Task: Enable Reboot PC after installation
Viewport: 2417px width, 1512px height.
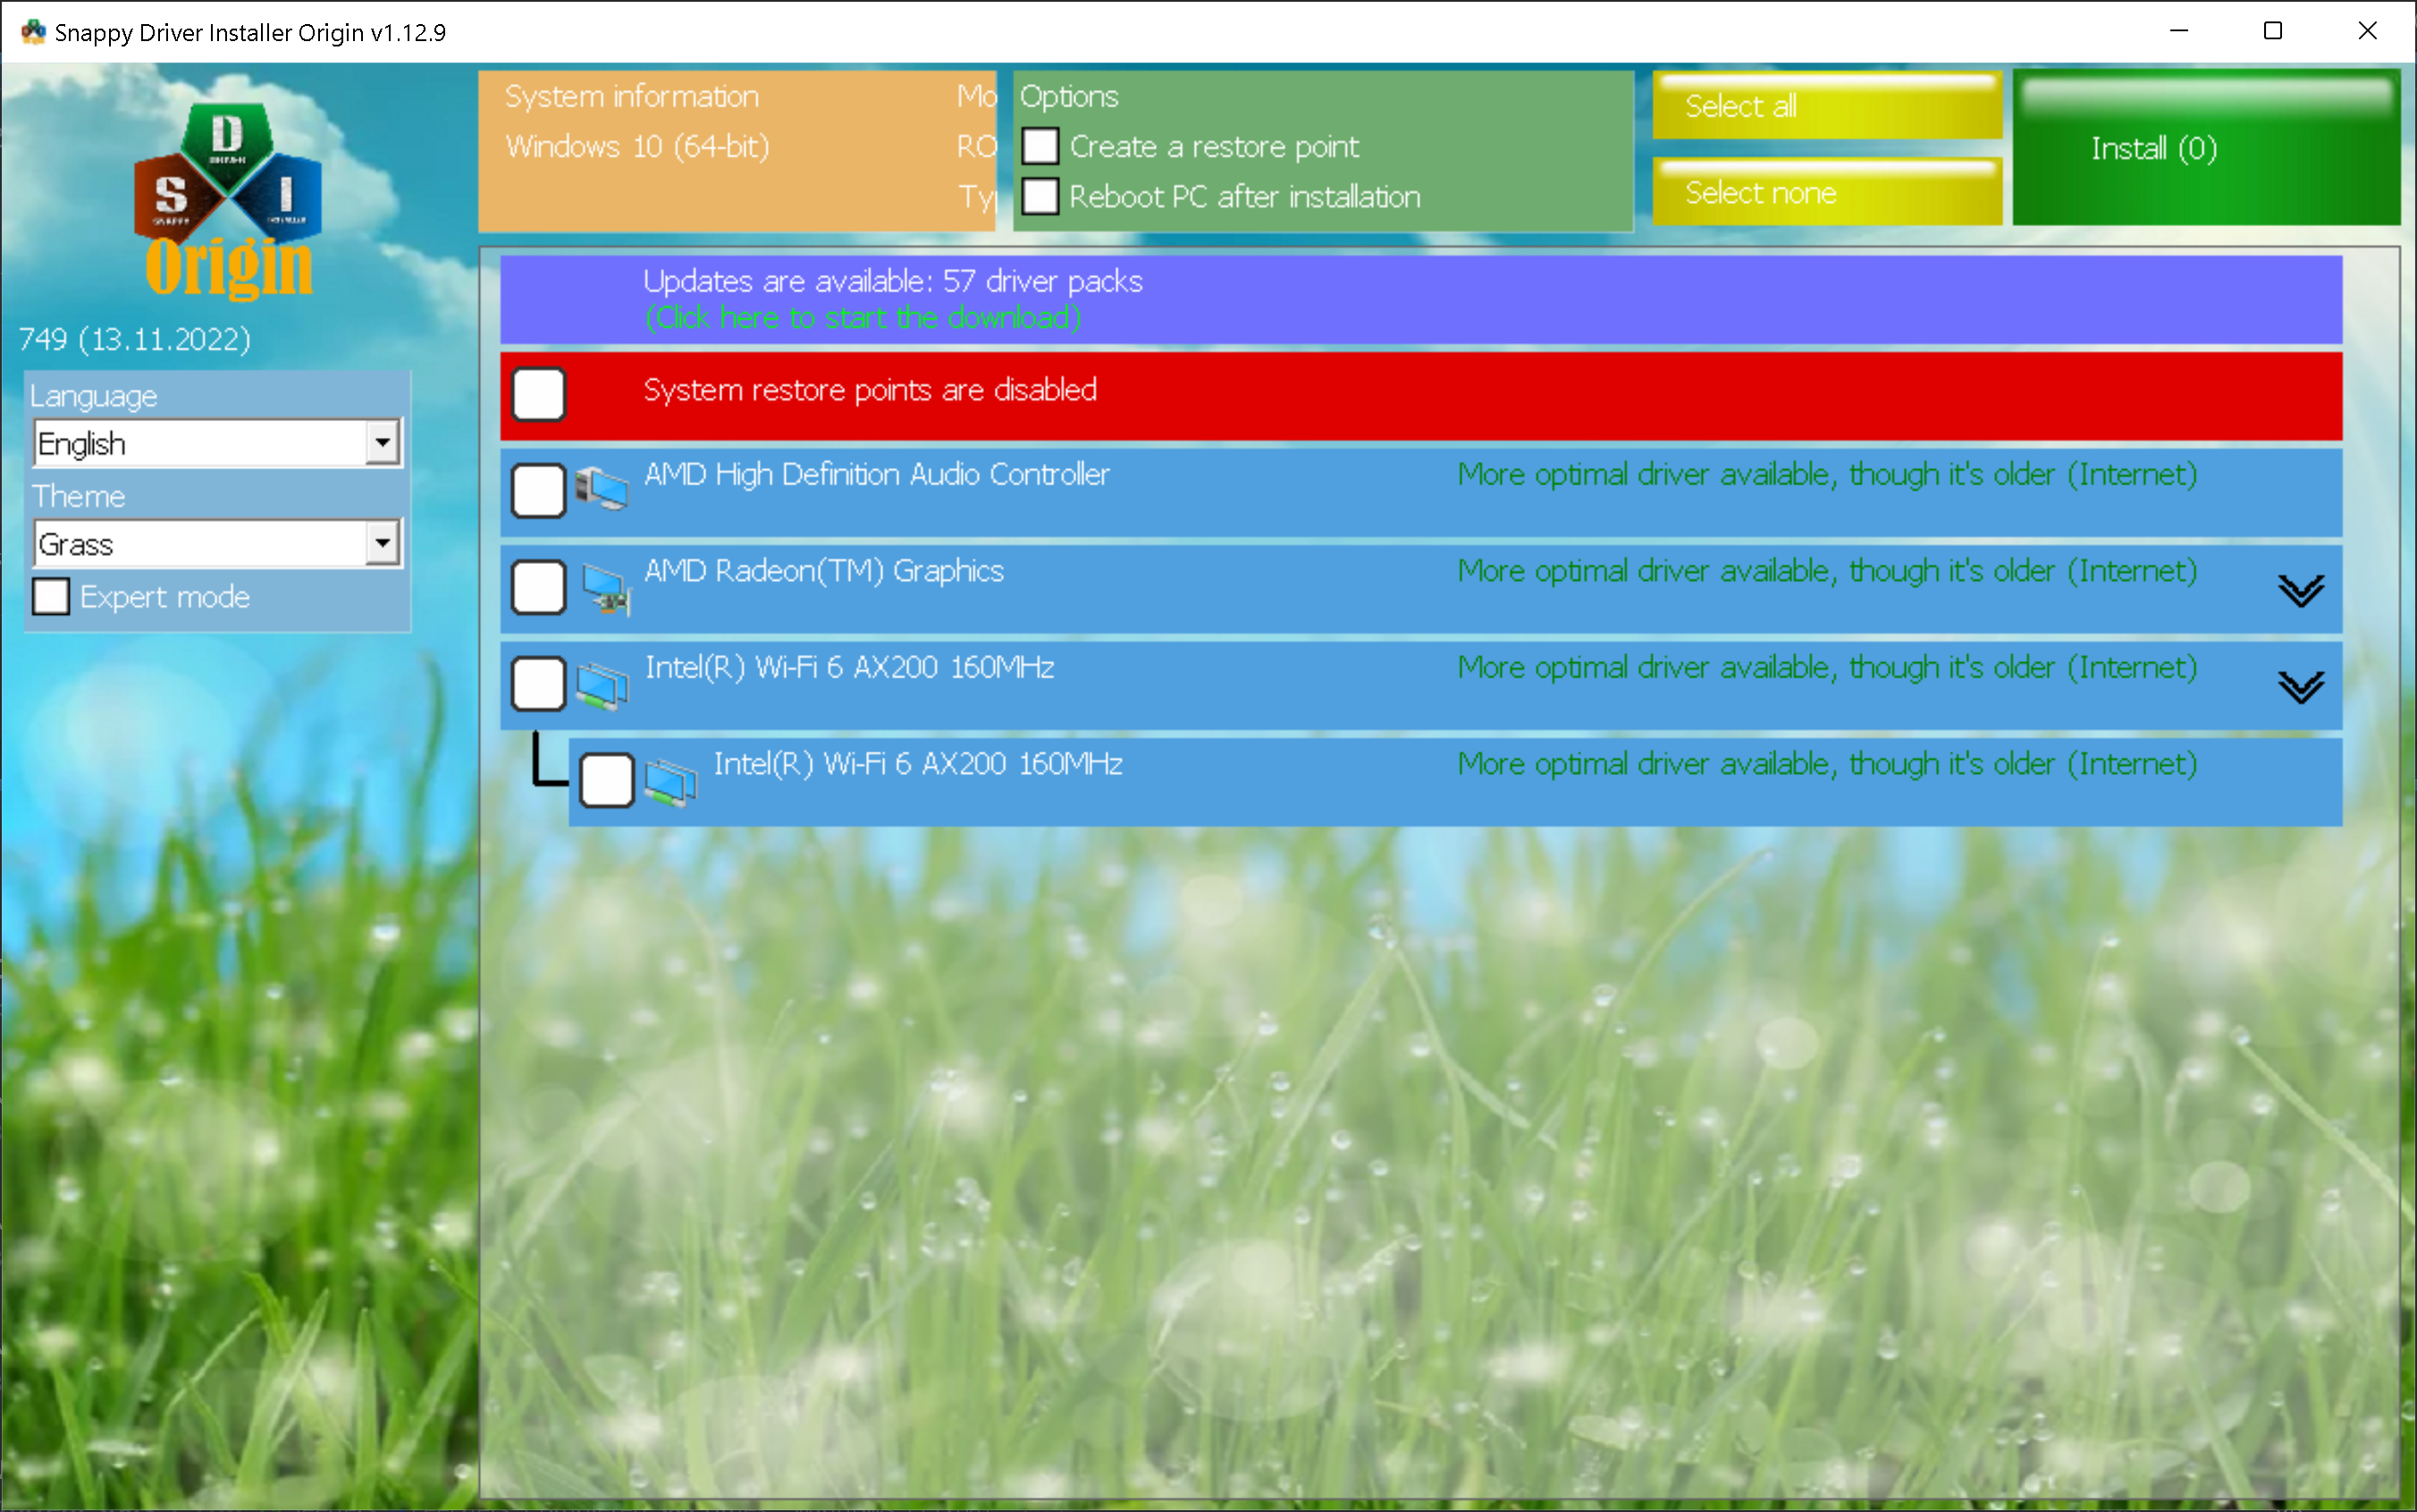Action: [x=1040, y=196]
